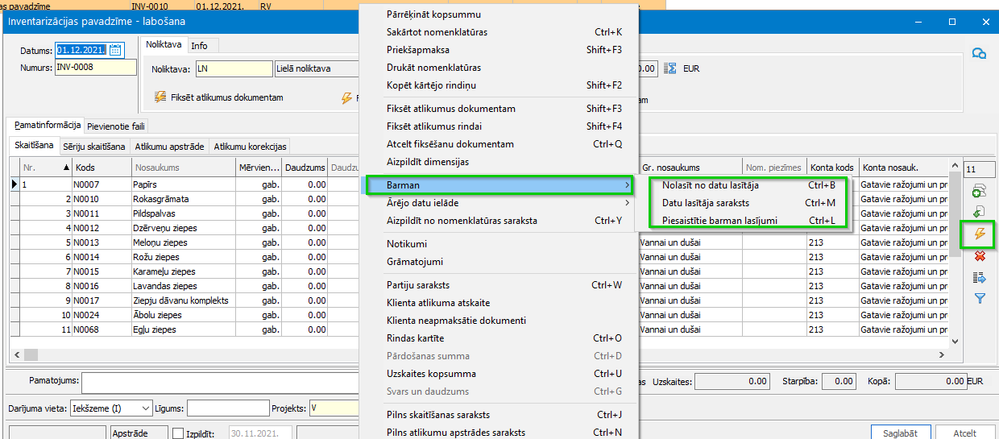Click Drukāt nomenklatūras menu item
Image resolution: width=999 pixels, height=439 pixels.
pyautogui.click(x=498, y=68)
